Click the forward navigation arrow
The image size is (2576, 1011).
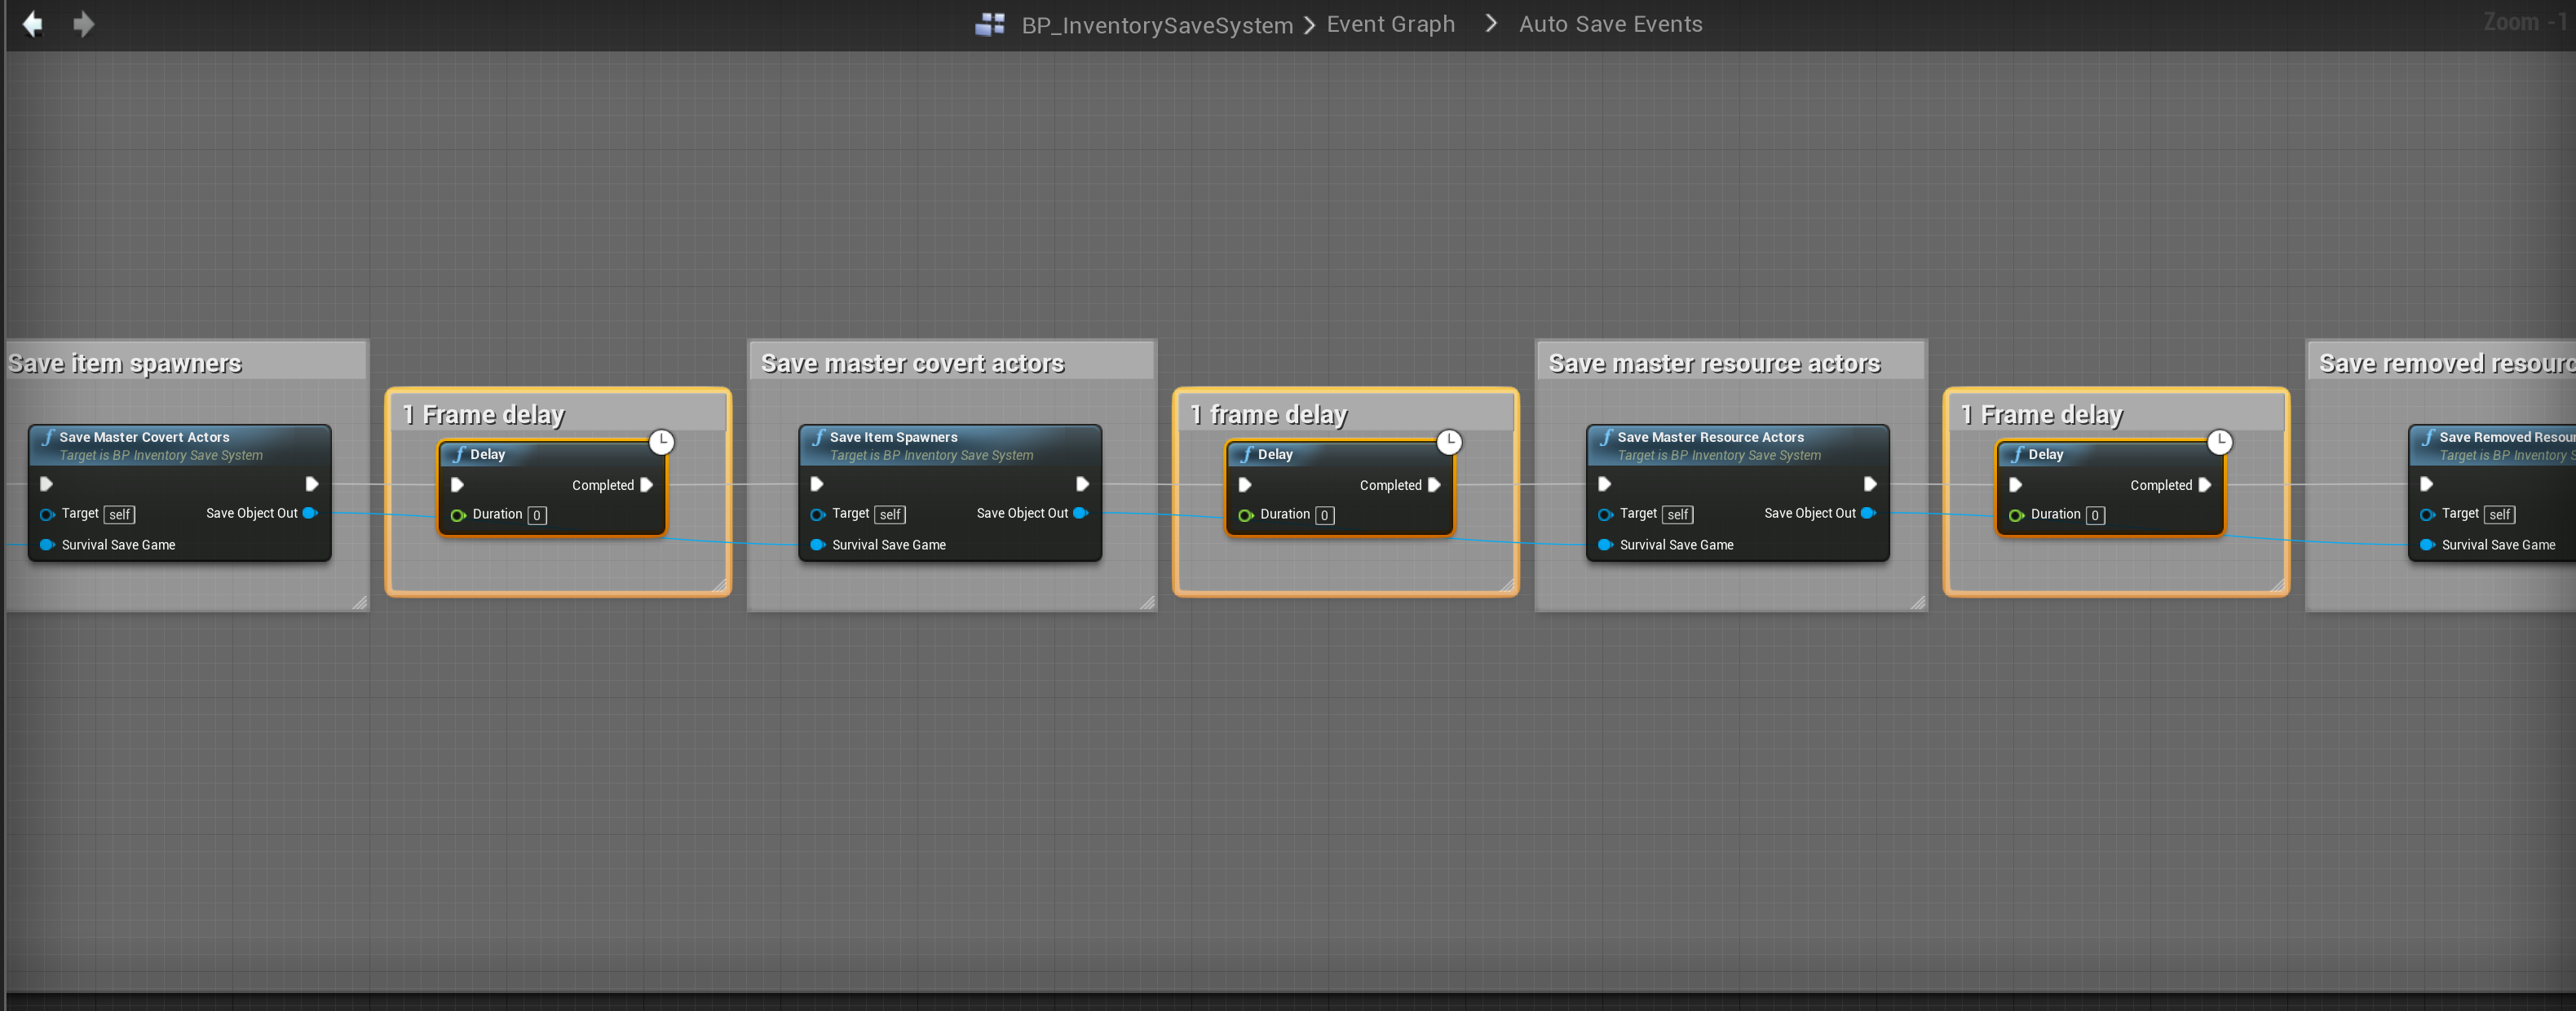coord(84,24)
